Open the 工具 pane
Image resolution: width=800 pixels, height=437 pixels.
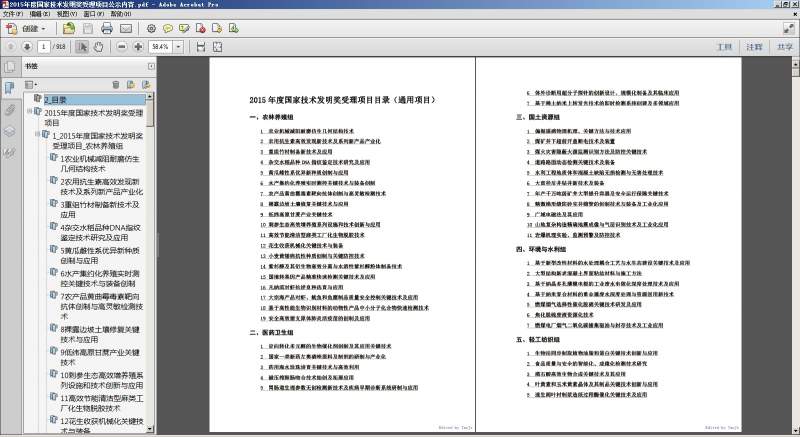coord(724,47)
